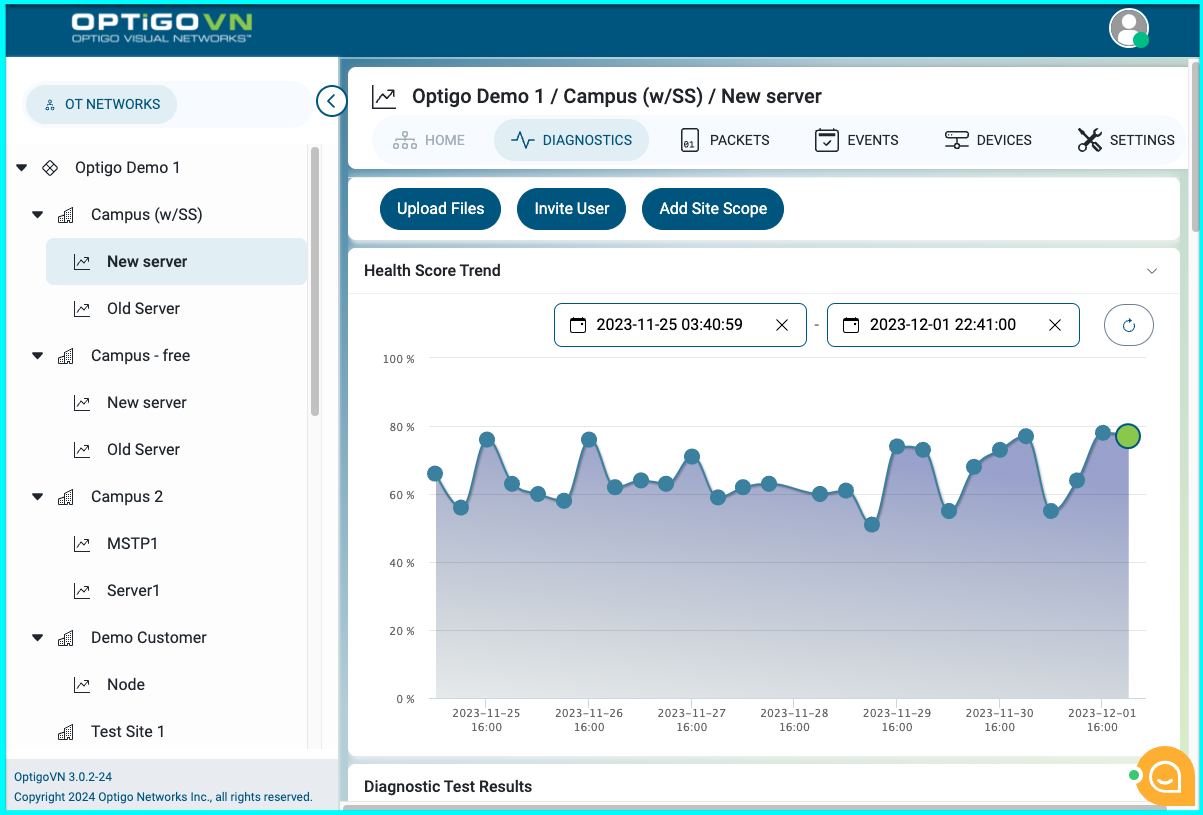Click the Campus (w/SS) site building icon
The width and height of the screenshot is (1203, 815).
65,215
